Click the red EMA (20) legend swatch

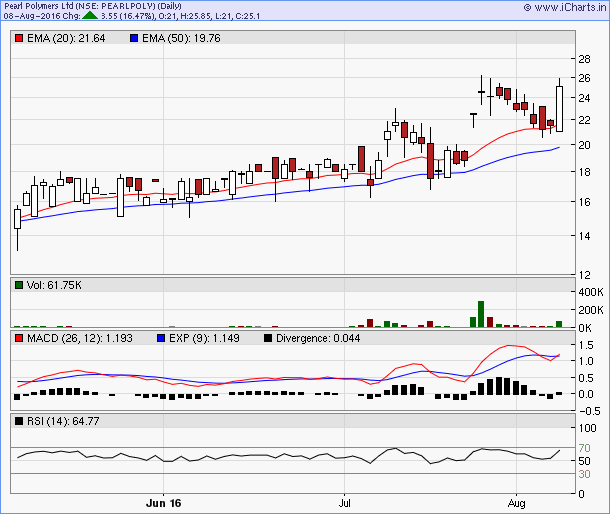[x=19, y=38]
